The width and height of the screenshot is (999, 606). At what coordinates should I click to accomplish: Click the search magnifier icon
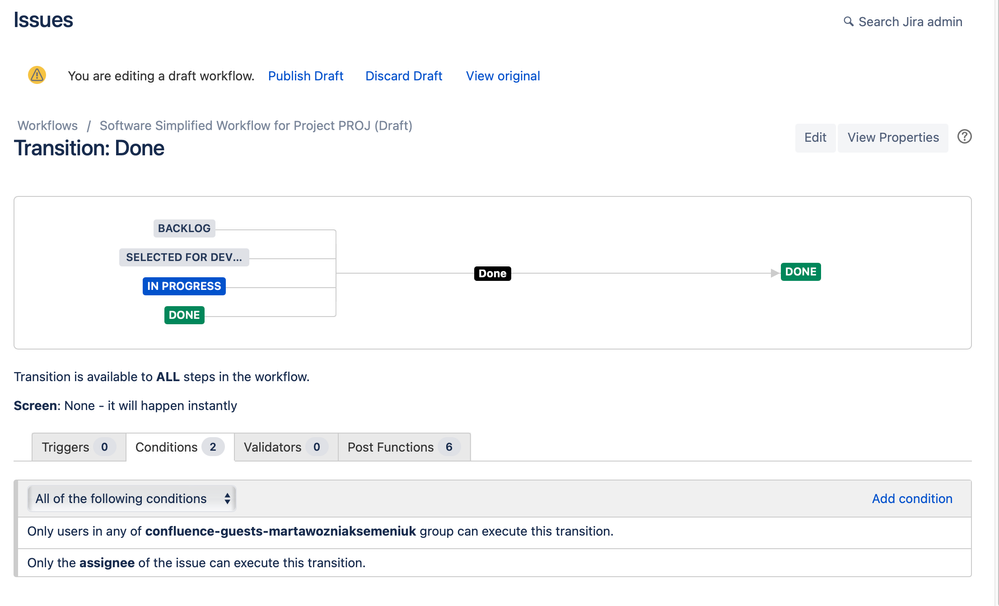848,22
